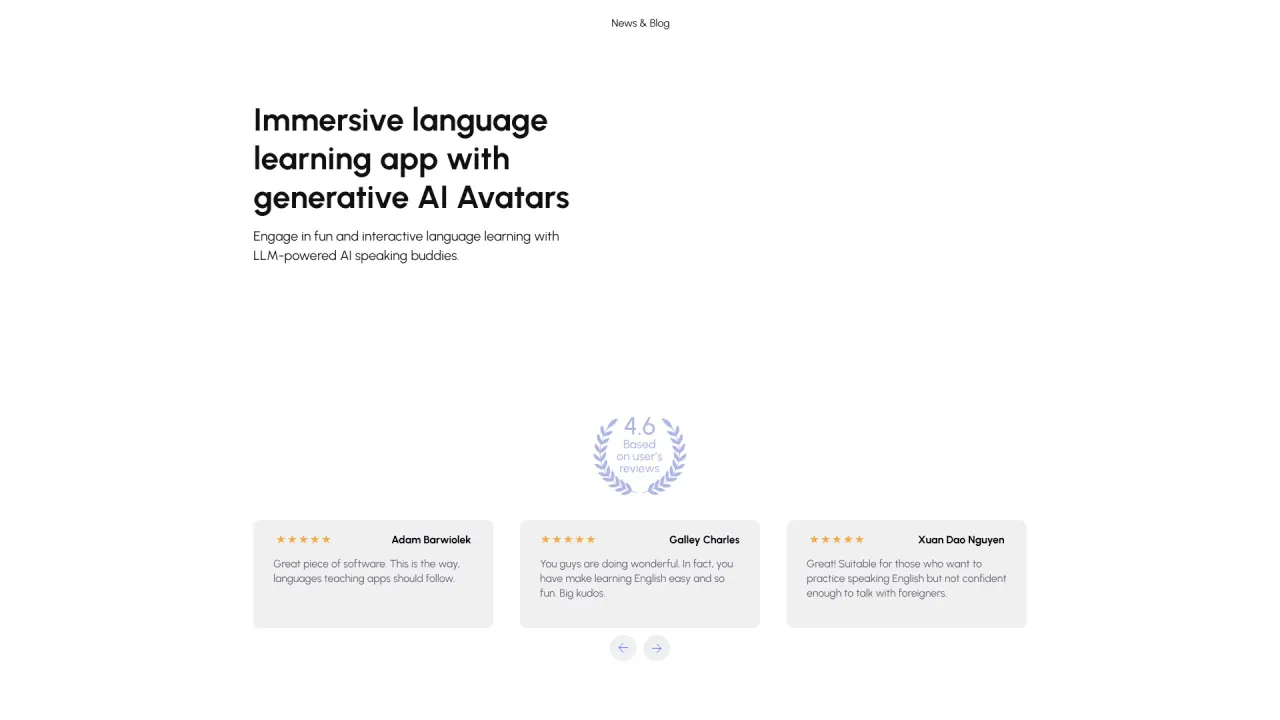Click the previous review arrow button

[x=623, y=648]
